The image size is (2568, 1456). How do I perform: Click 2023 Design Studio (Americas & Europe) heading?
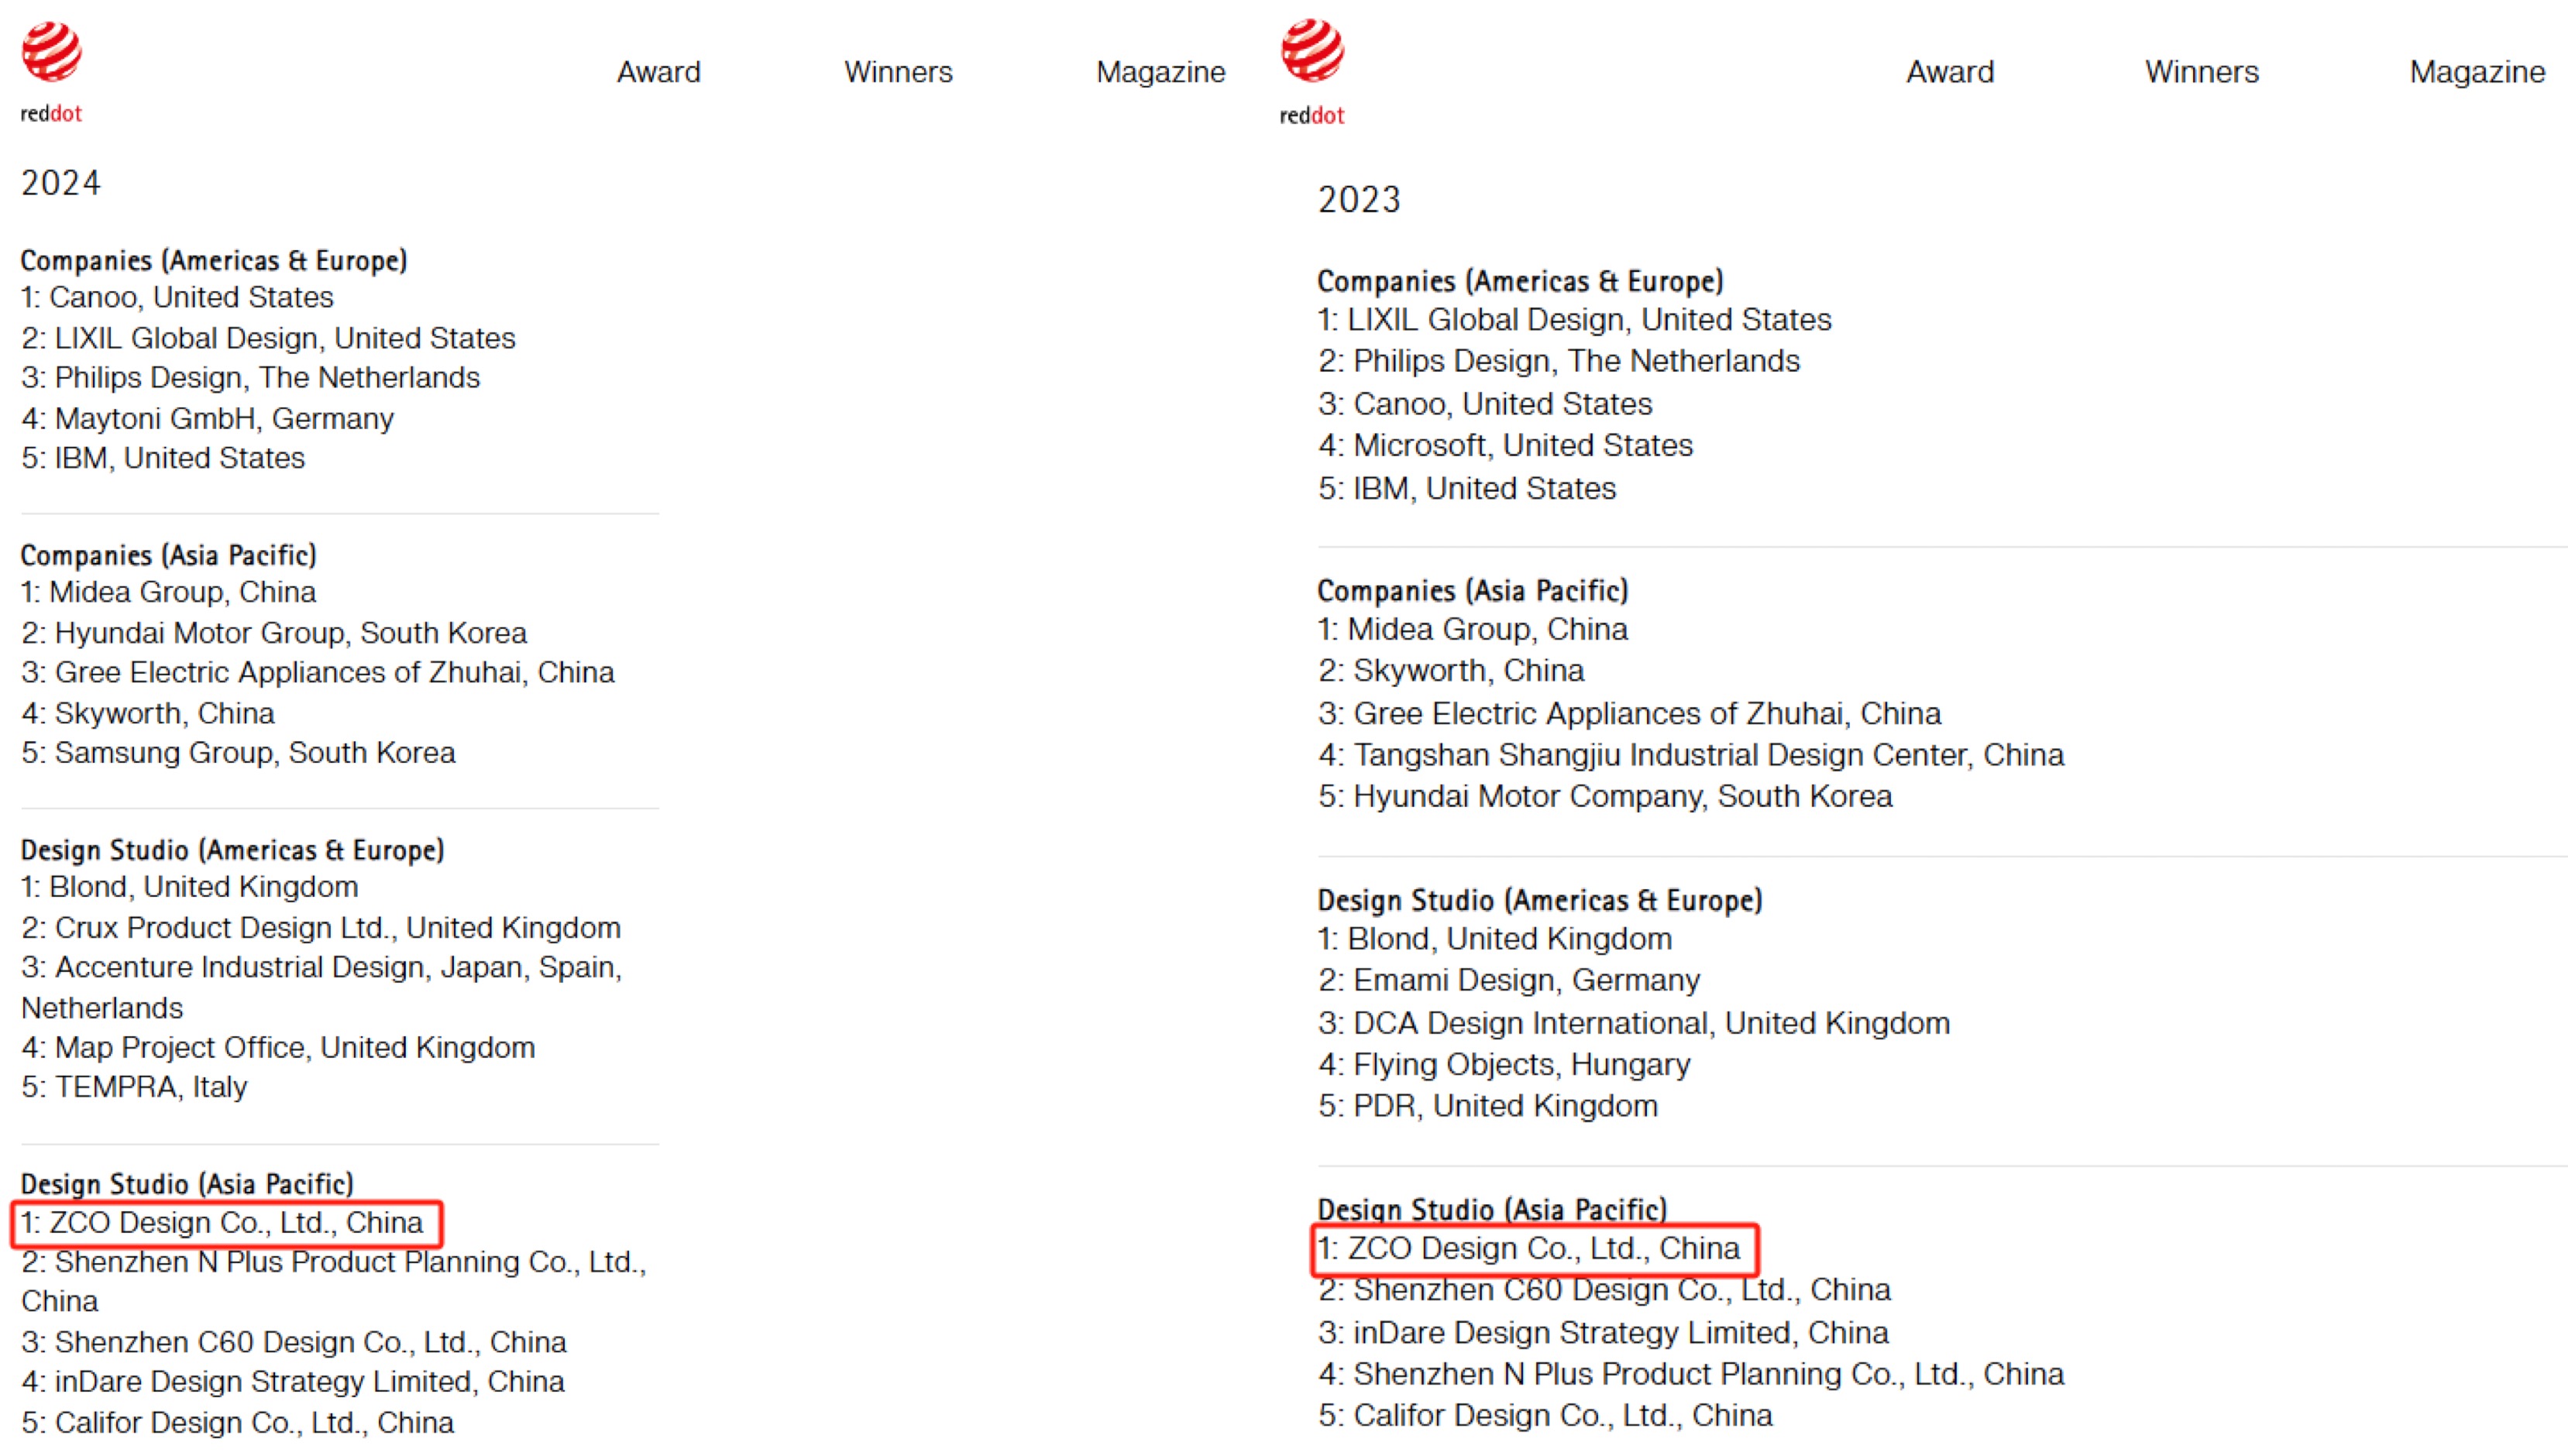click(1539, 900)
